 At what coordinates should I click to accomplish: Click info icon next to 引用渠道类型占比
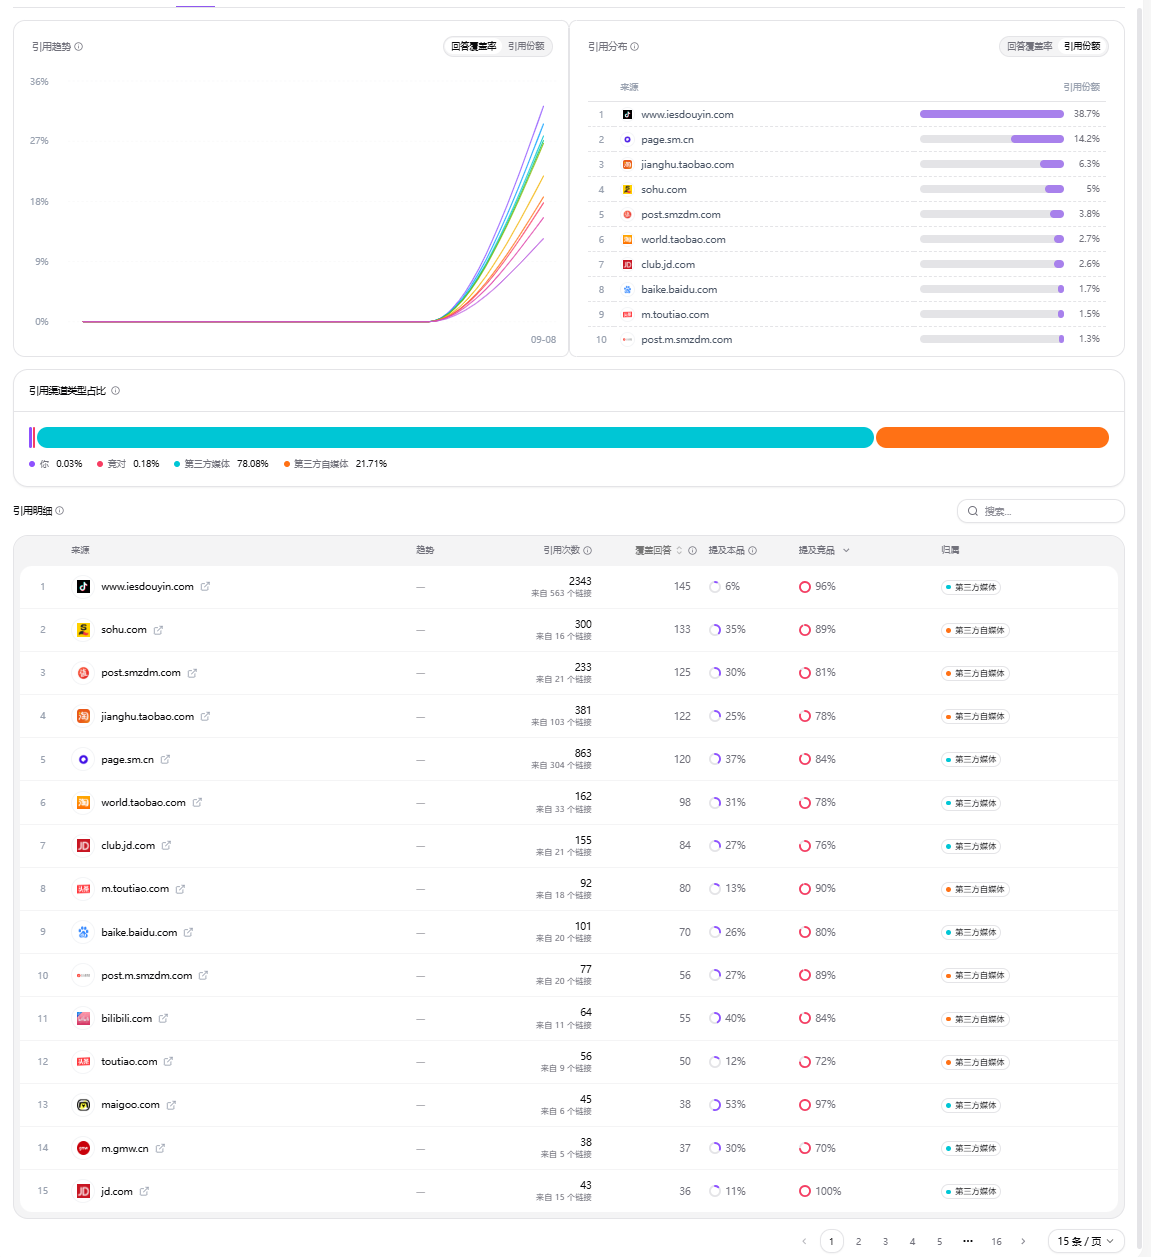click(x=116, y=391)
